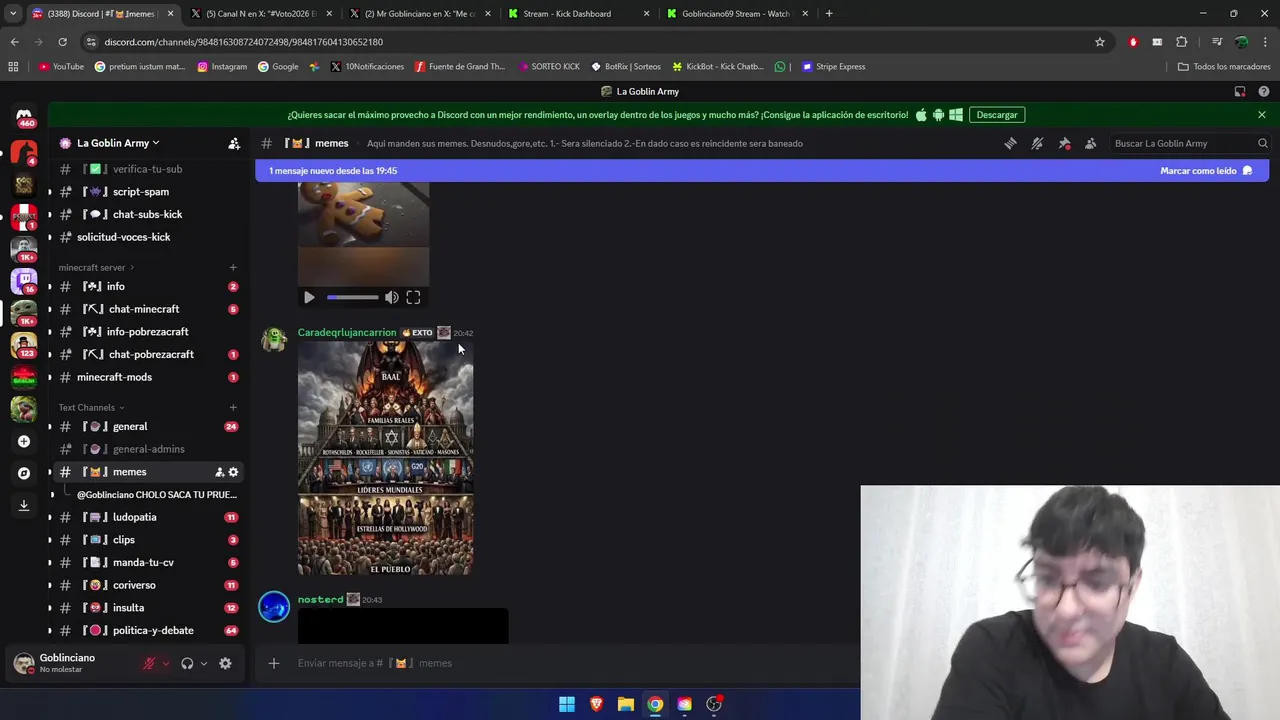This screenshot has height=720, width=1280.
Task: Click message input Enviar mensaje a memes
Action: [x=560, y=663]
